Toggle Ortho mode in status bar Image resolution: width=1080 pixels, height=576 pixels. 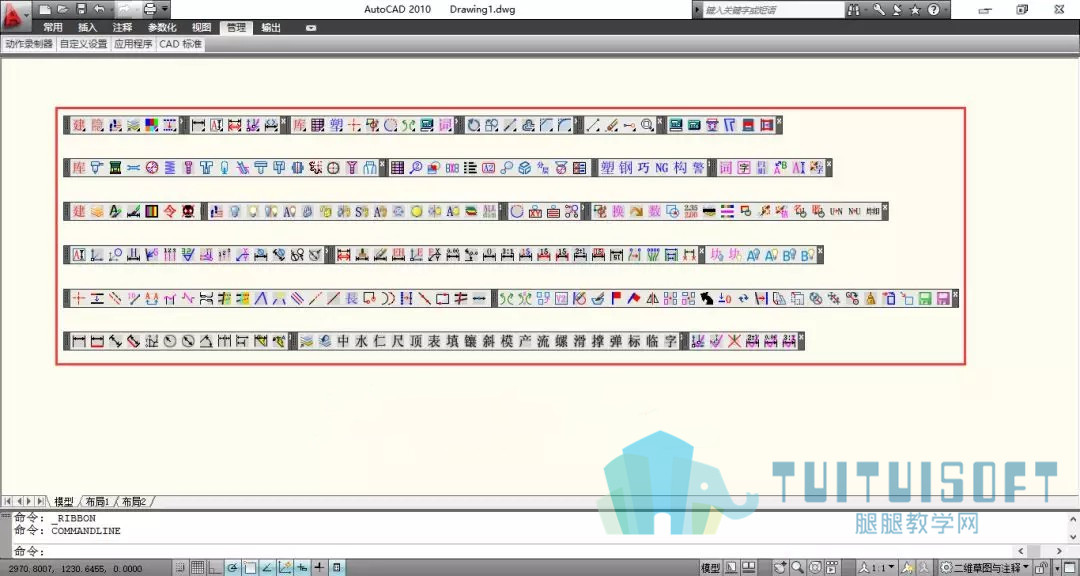215,568
